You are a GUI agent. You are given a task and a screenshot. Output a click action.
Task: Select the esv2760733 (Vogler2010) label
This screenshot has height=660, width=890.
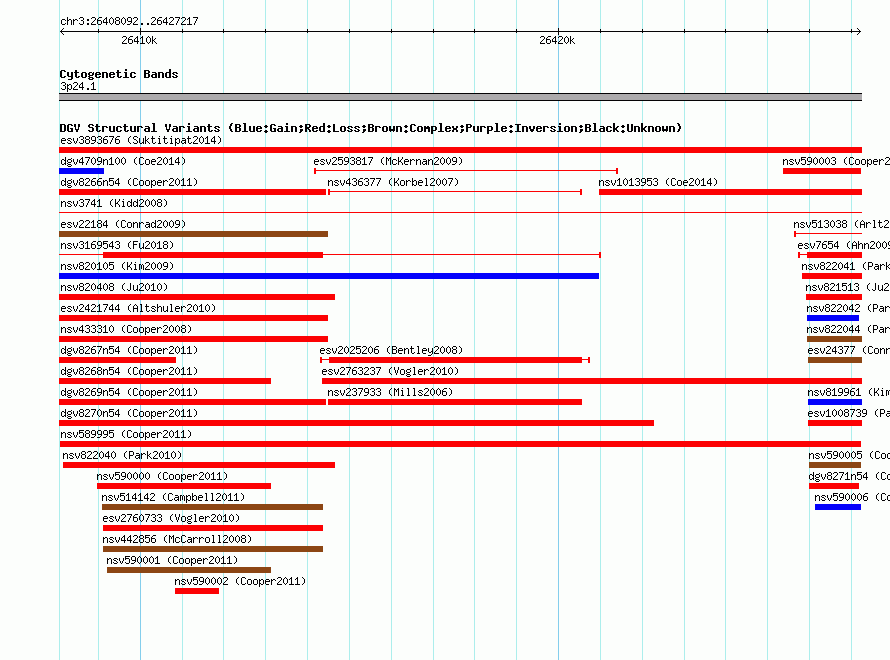point(171,518)
